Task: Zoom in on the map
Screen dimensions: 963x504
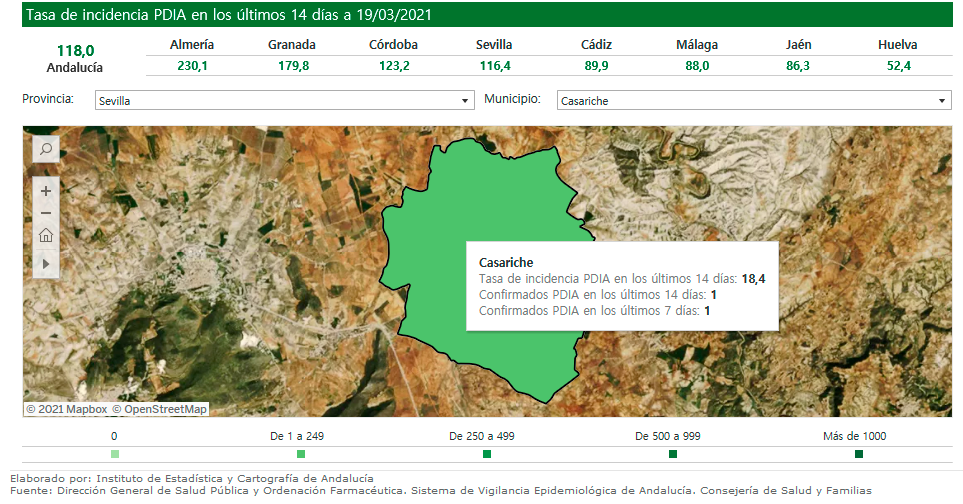Action: (x=46, y=190)
